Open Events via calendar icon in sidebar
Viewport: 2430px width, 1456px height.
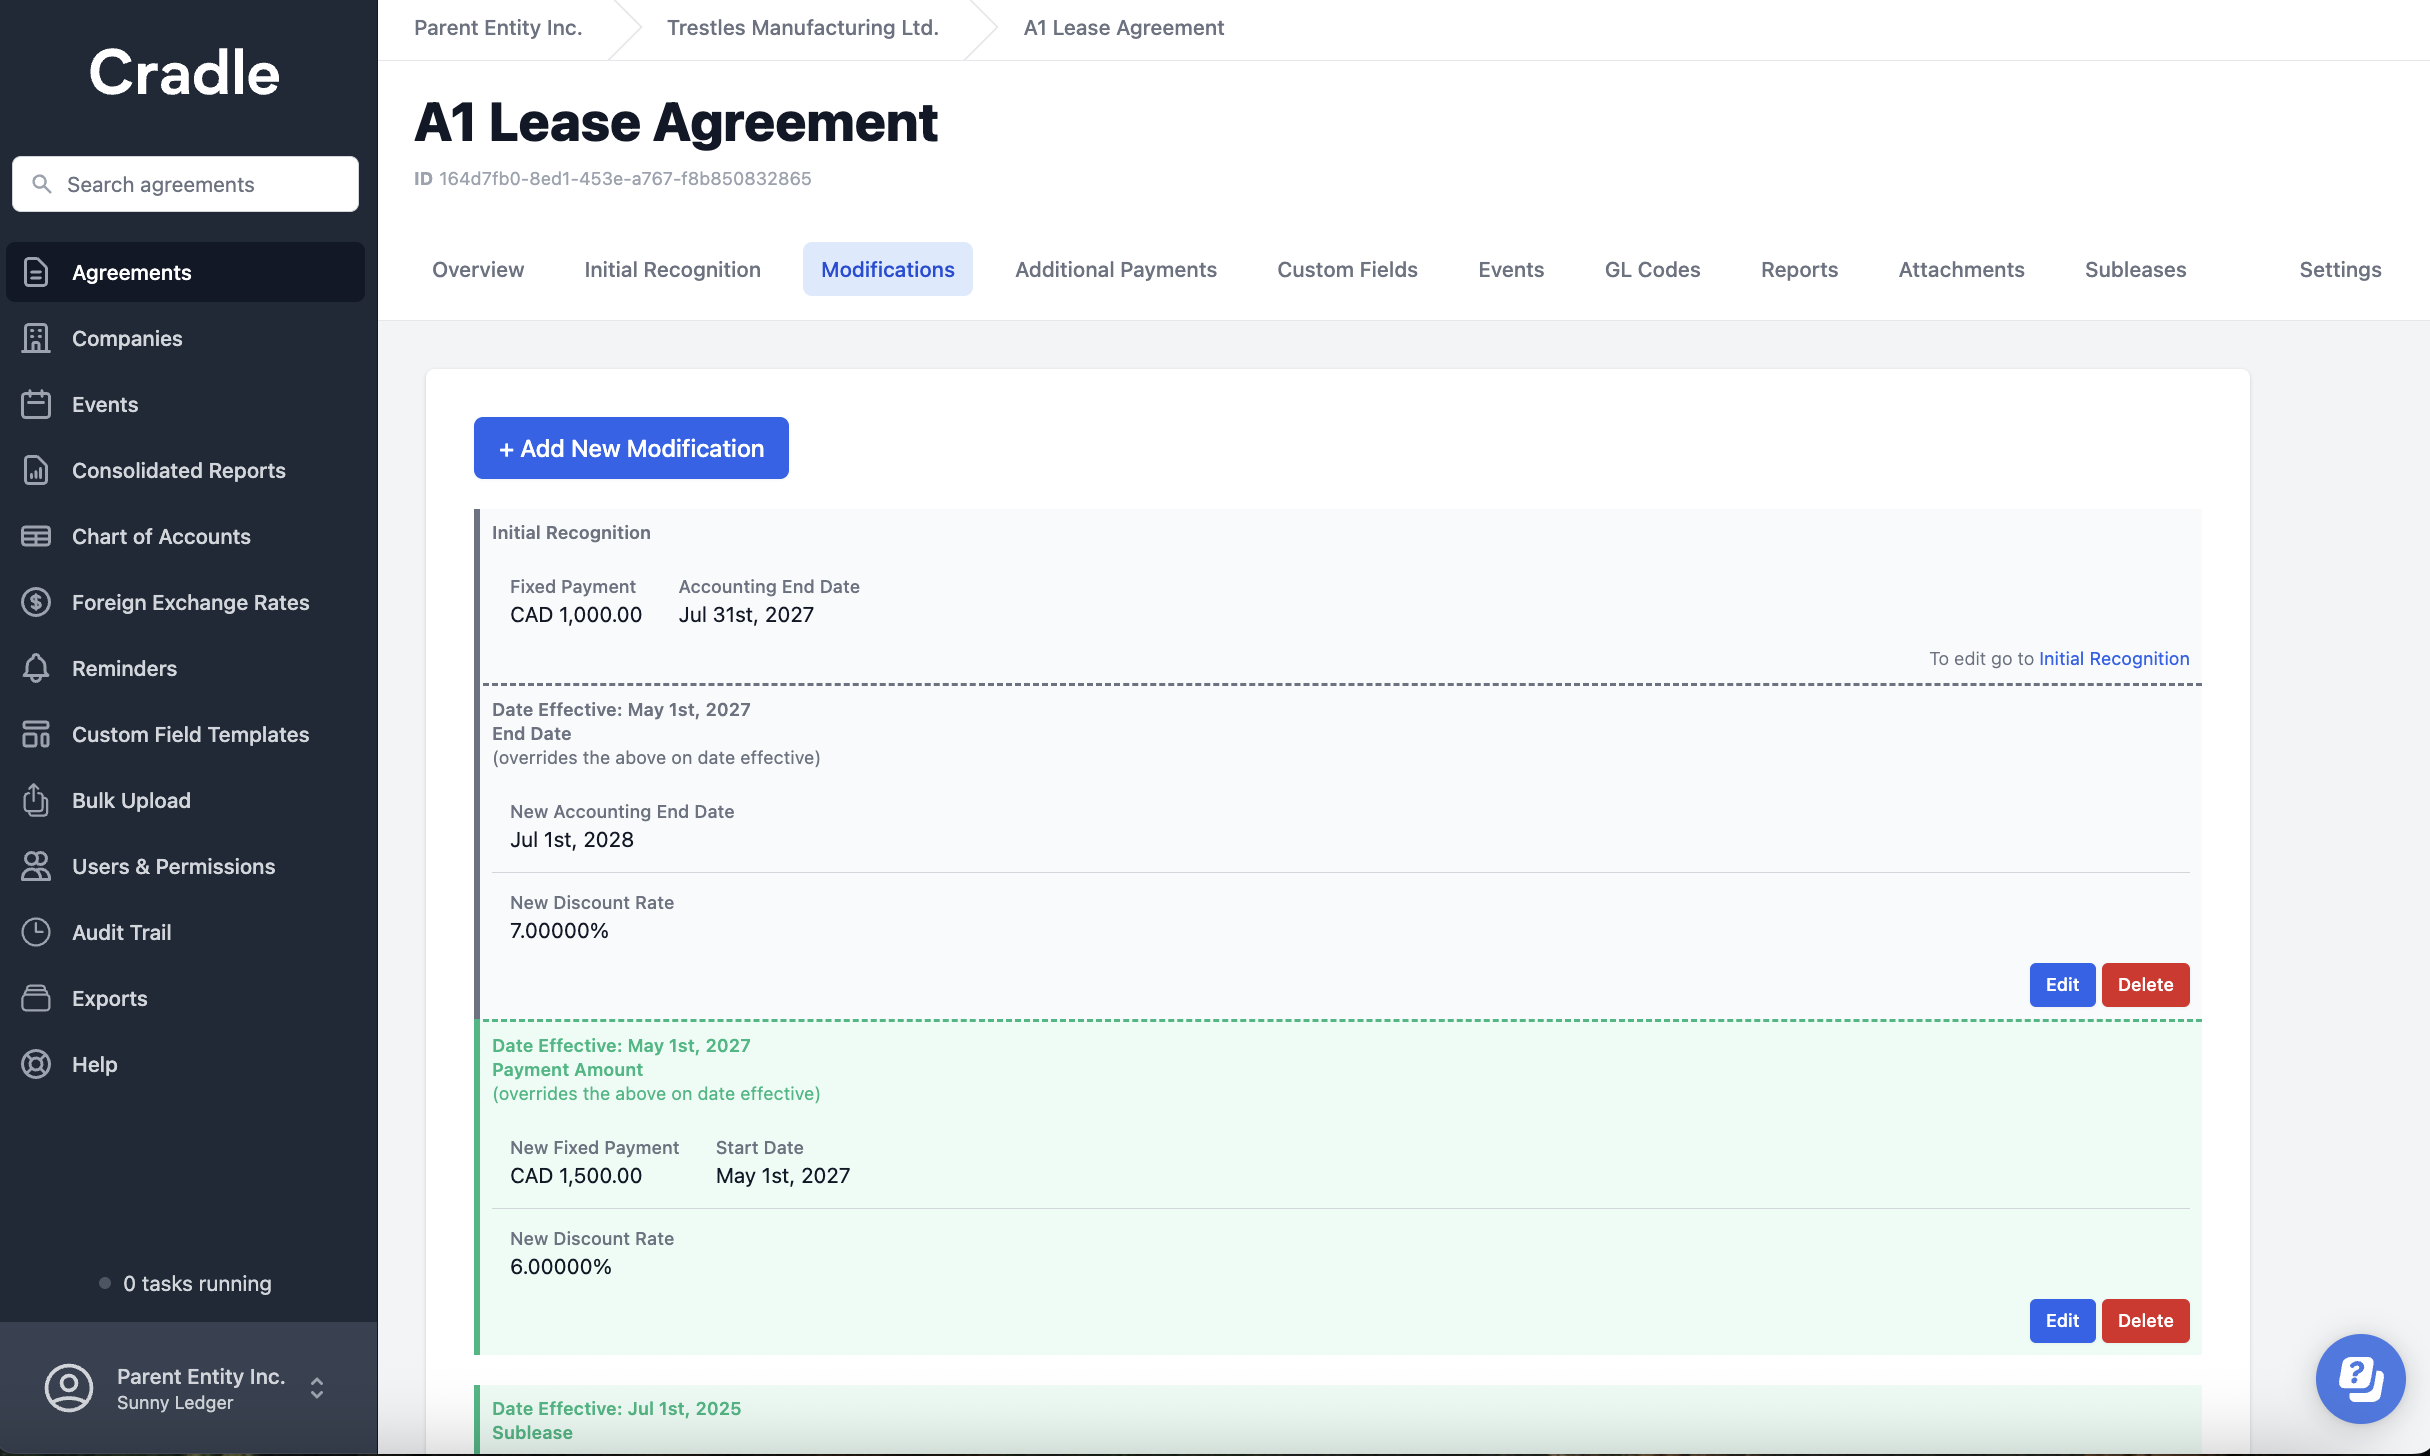click(36, 404)
